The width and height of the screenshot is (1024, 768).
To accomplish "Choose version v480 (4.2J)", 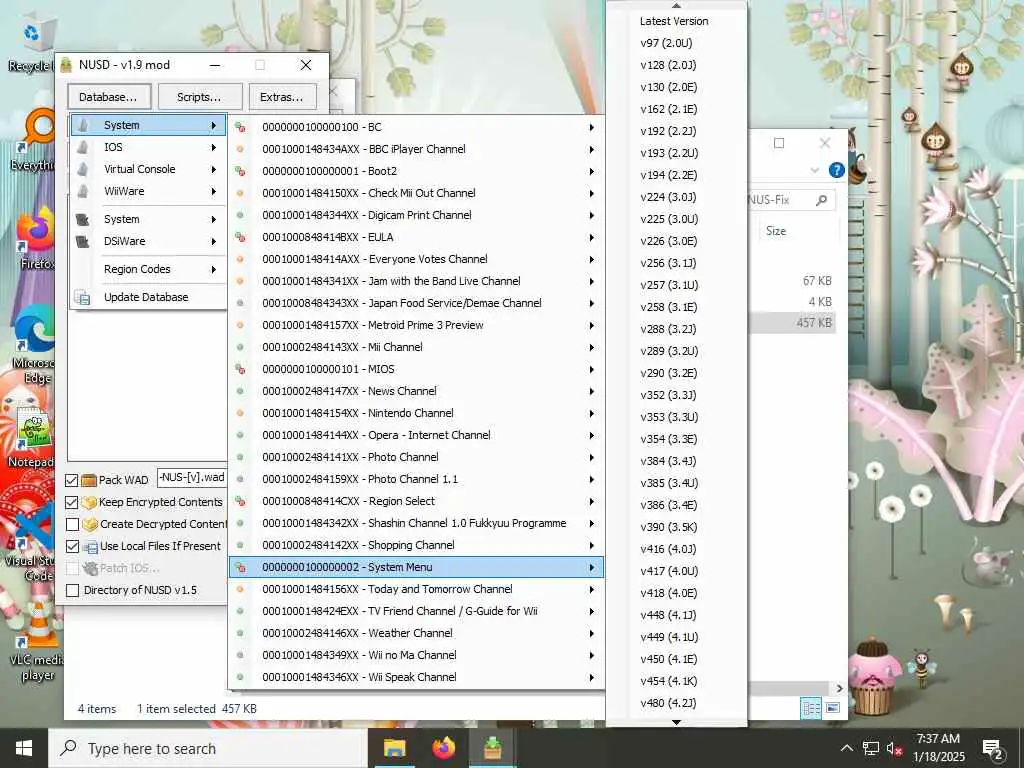I will tap(677, 703).
